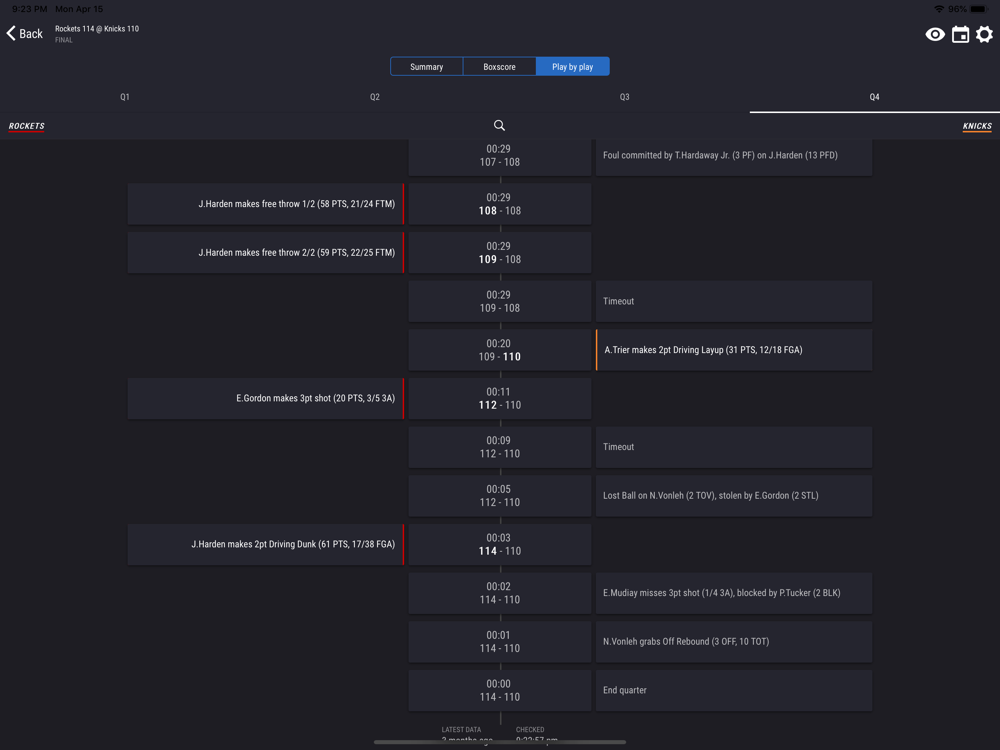Show second quarter plays Q2
The image size is (1000, 750).
pos(375,97)
